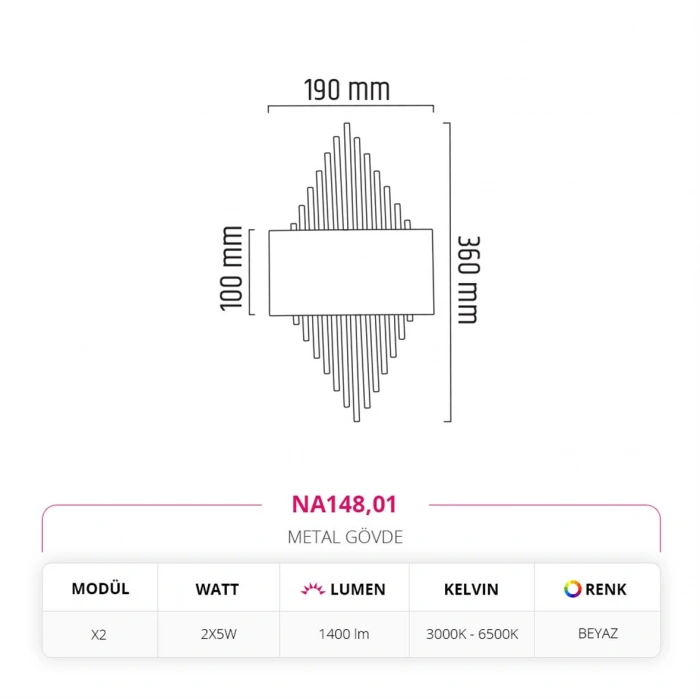Select the RENK header text
The image size is (700, 700).
coord(607,589)
